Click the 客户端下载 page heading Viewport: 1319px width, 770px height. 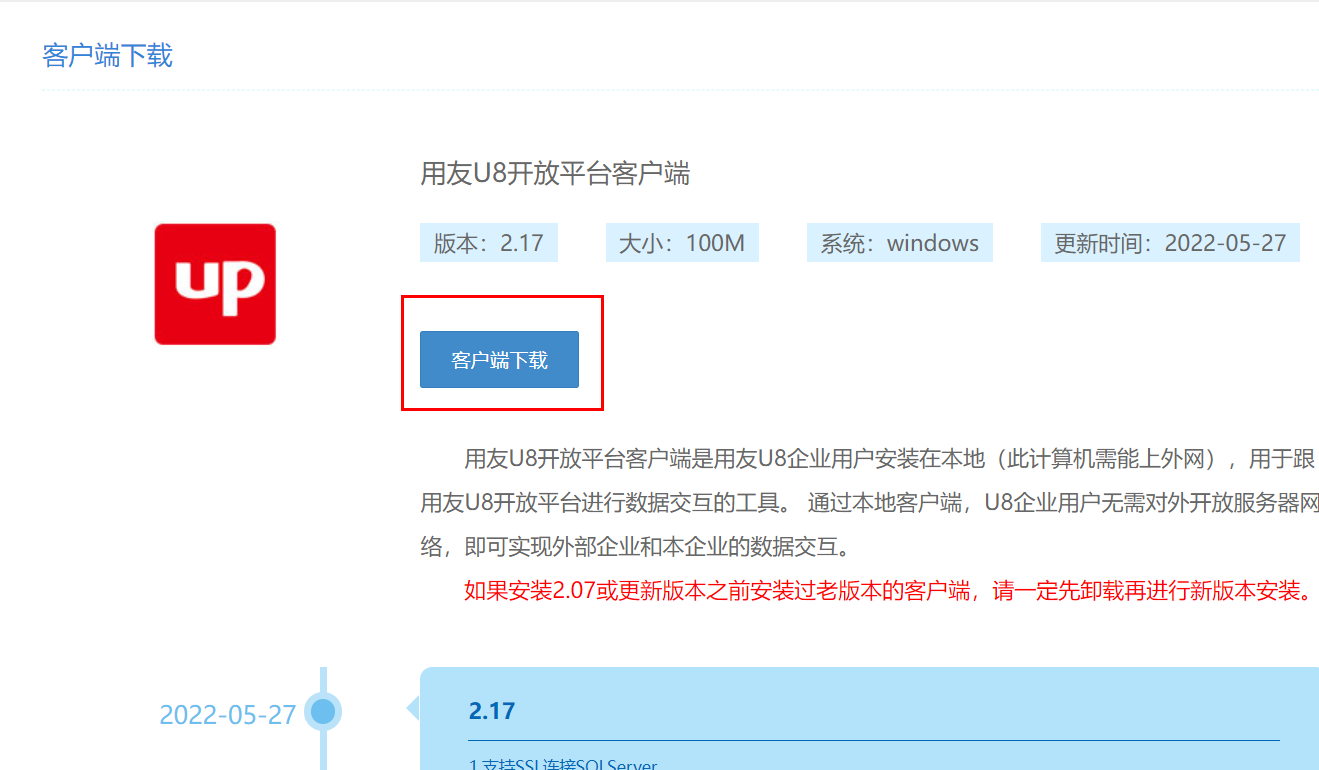(107, 56)
